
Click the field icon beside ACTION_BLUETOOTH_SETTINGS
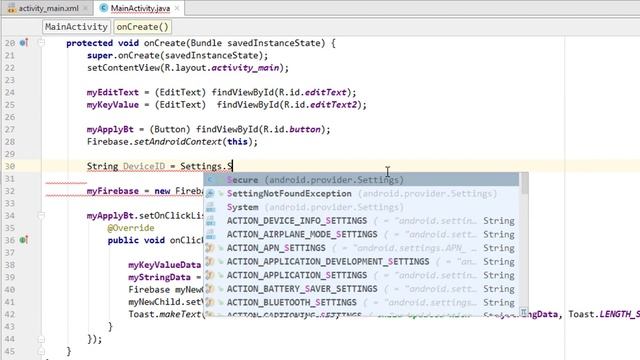tap(211, 302)
